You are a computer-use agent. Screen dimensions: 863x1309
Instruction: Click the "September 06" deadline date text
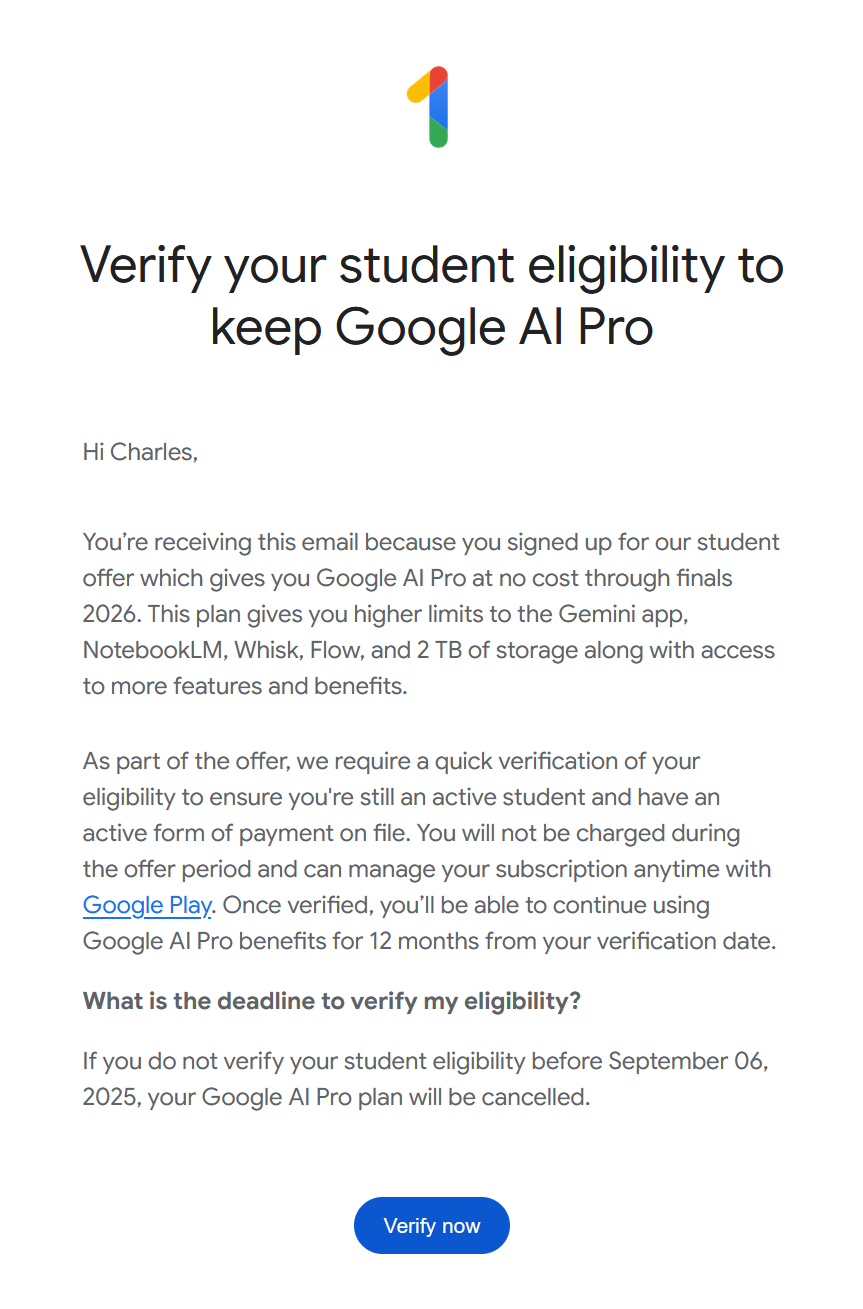687,1061
